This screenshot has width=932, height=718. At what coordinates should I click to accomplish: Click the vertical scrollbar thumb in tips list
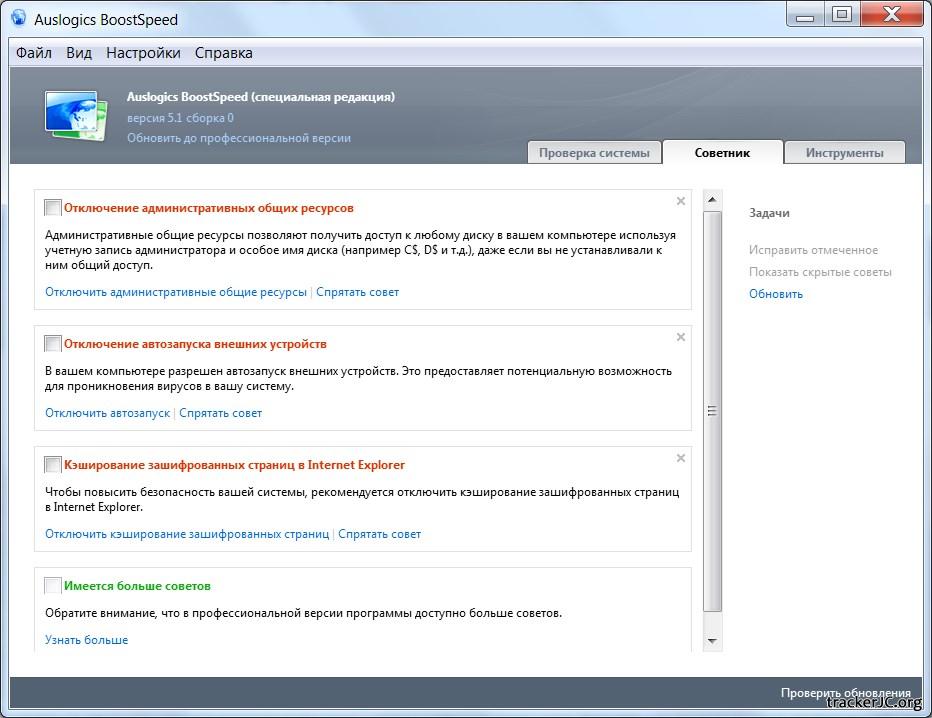pyautogui.click(x=712, y=410)
